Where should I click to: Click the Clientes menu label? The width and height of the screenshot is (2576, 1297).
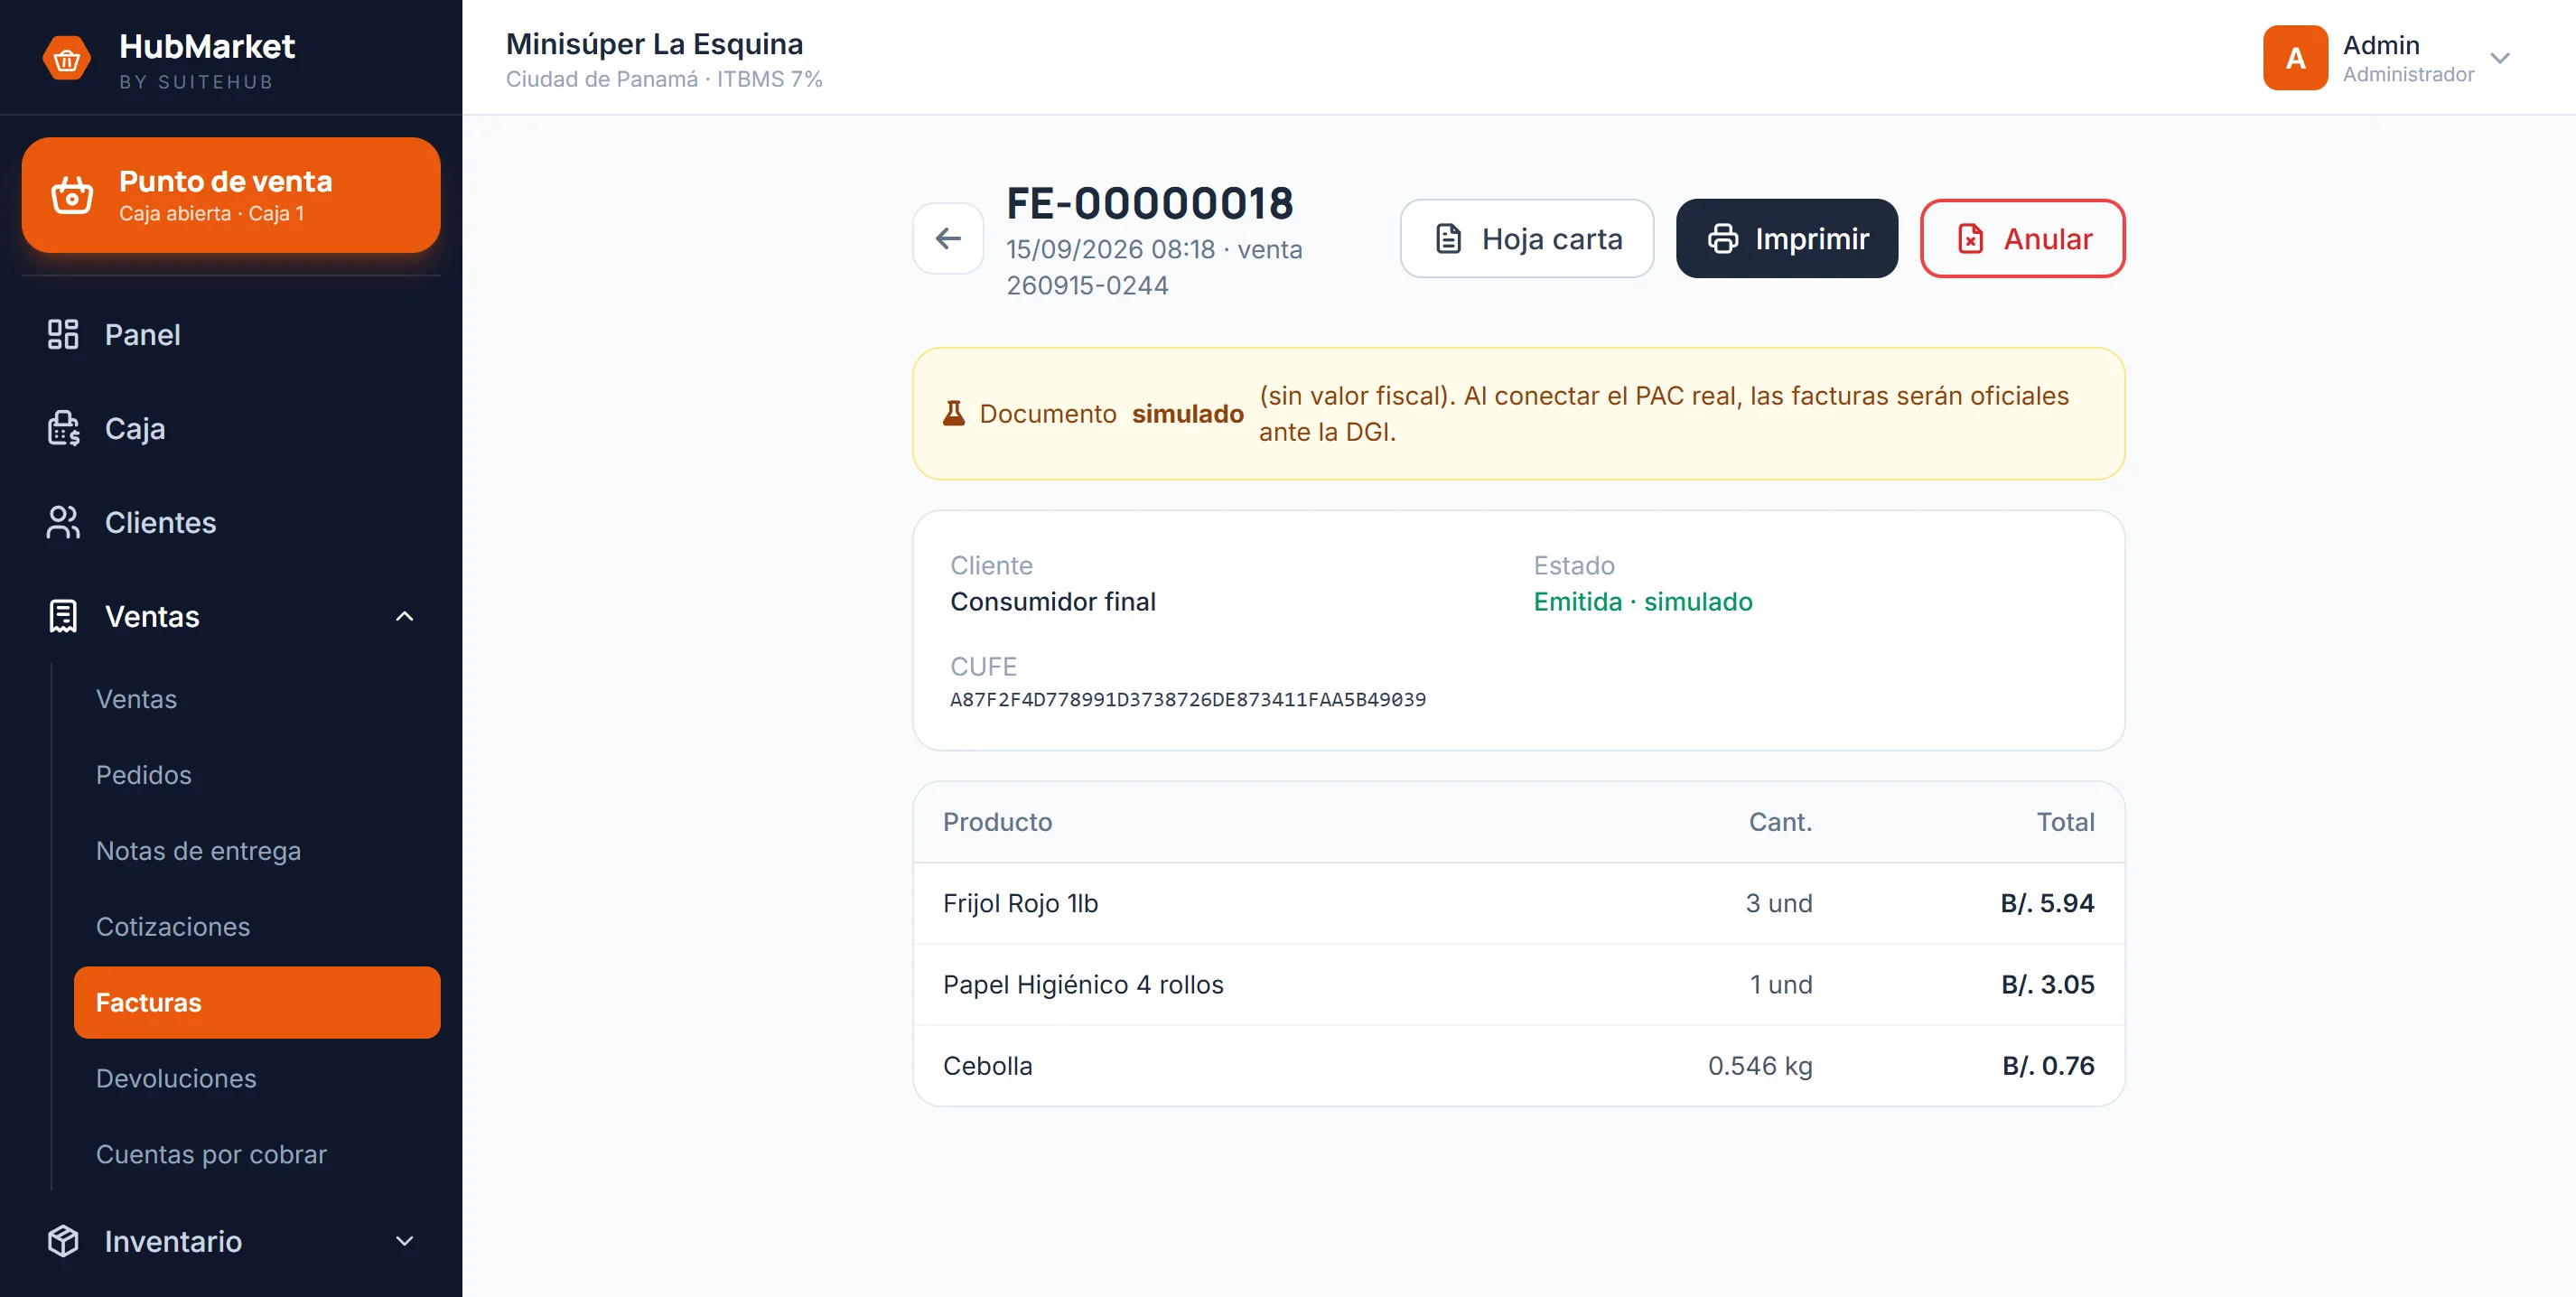click(160, 522)
